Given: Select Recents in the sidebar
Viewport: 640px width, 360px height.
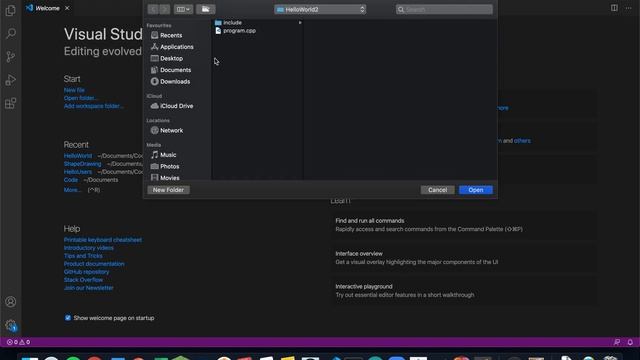Looking at the screenshot, I should click(171, 35).
